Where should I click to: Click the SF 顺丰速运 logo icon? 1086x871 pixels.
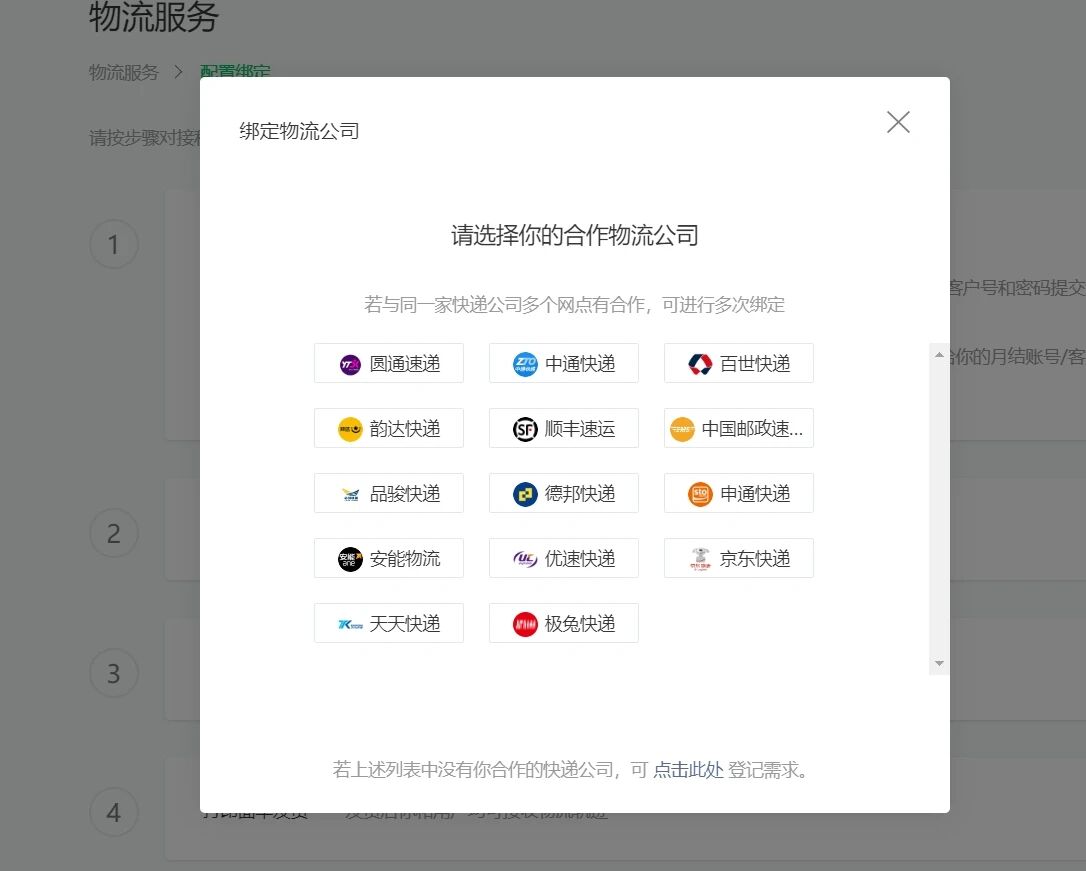[x=525, y=429]
